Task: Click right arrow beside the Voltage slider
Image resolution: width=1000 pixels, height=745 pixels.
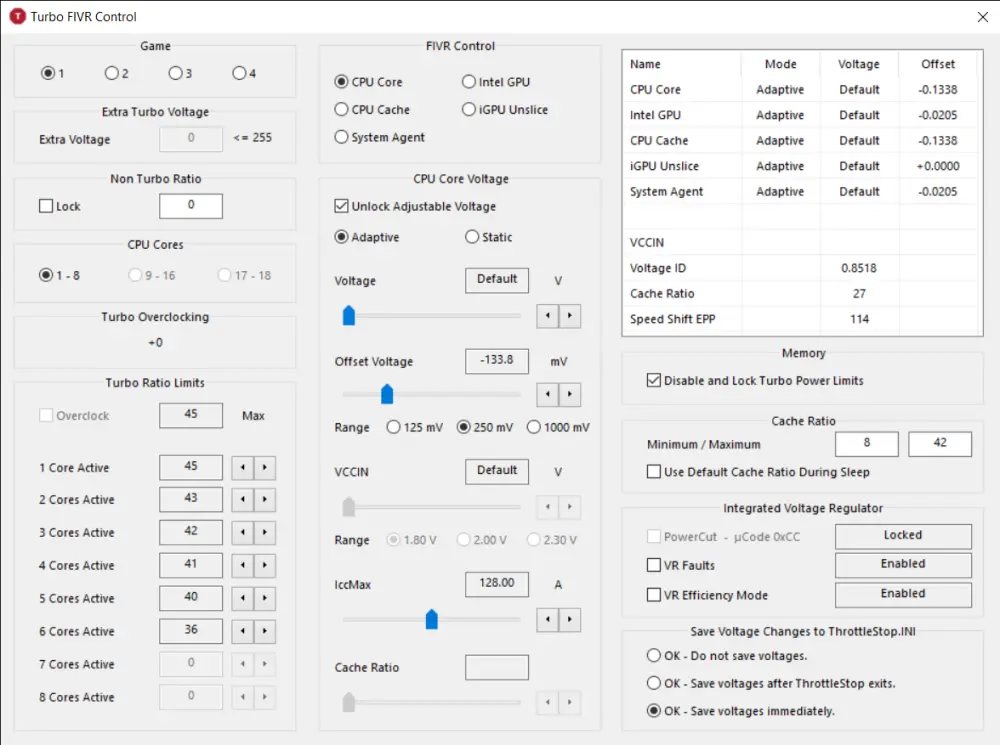Action: [x=570, y=316]
